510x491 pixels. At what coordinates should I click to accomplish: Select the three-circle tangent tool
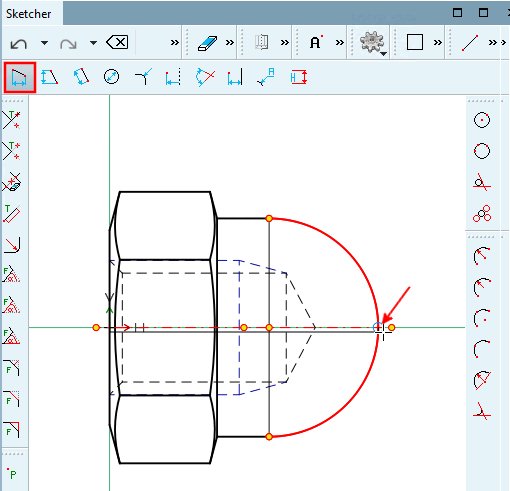click(482, 213)
